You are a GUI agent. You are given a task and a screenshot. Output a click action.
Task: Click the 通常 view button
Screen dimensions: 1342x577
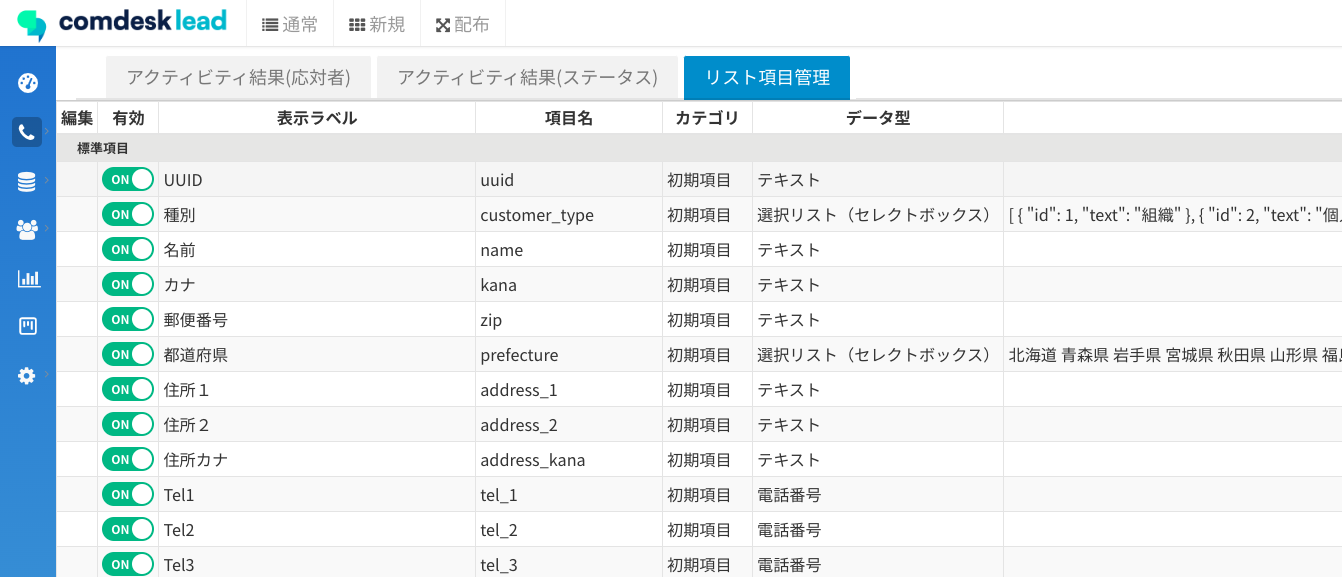coord(290,24)
